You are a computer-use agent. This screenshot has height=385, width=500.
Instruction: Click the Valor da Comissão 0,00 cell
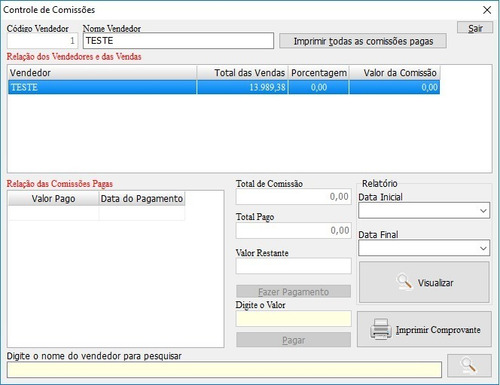(x=395, y=87)
